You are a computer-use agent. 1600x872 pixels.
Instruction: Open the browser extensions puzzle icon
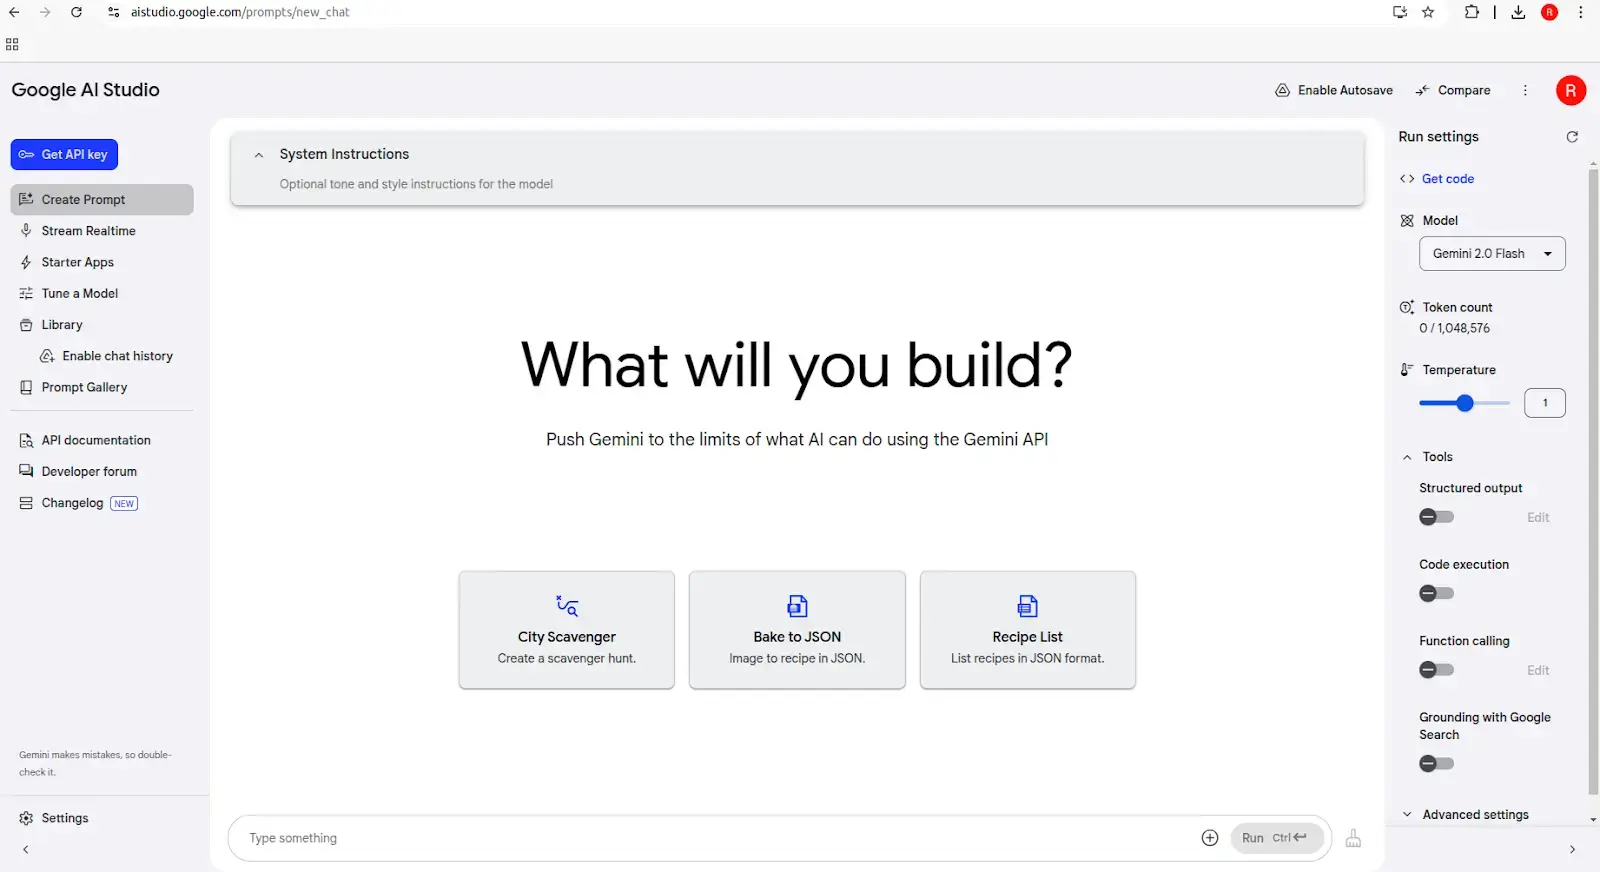point(1472,12)
